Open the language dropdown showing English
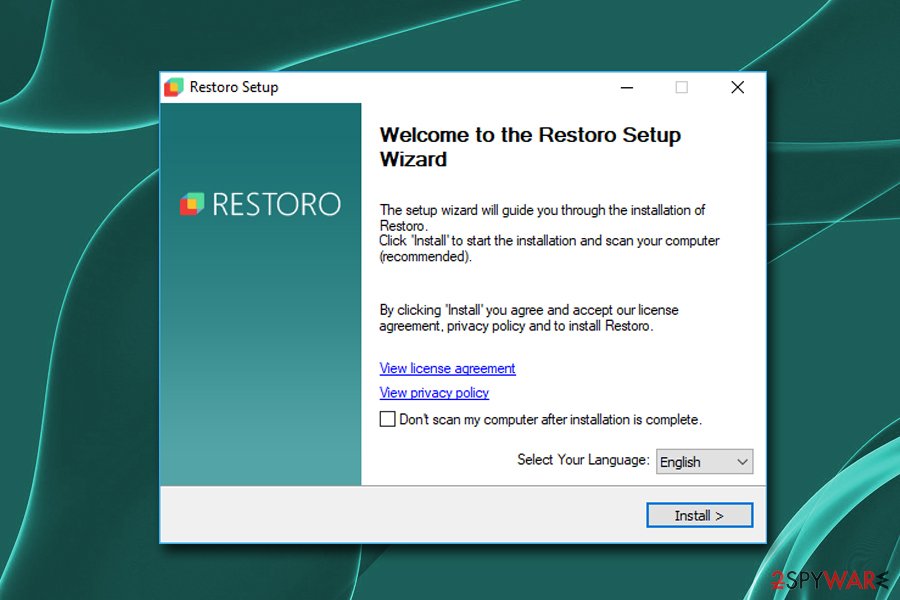Screen dimensions: 900x600 coord(704,462)
